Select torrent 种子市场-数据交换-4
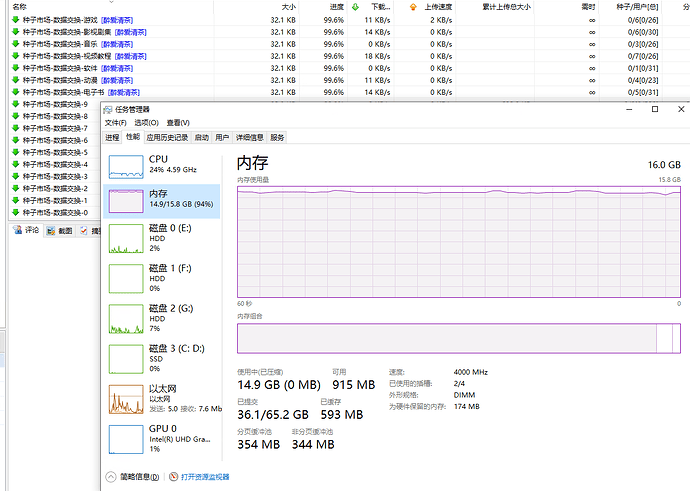690x491 pixels. tap(55, 164)
